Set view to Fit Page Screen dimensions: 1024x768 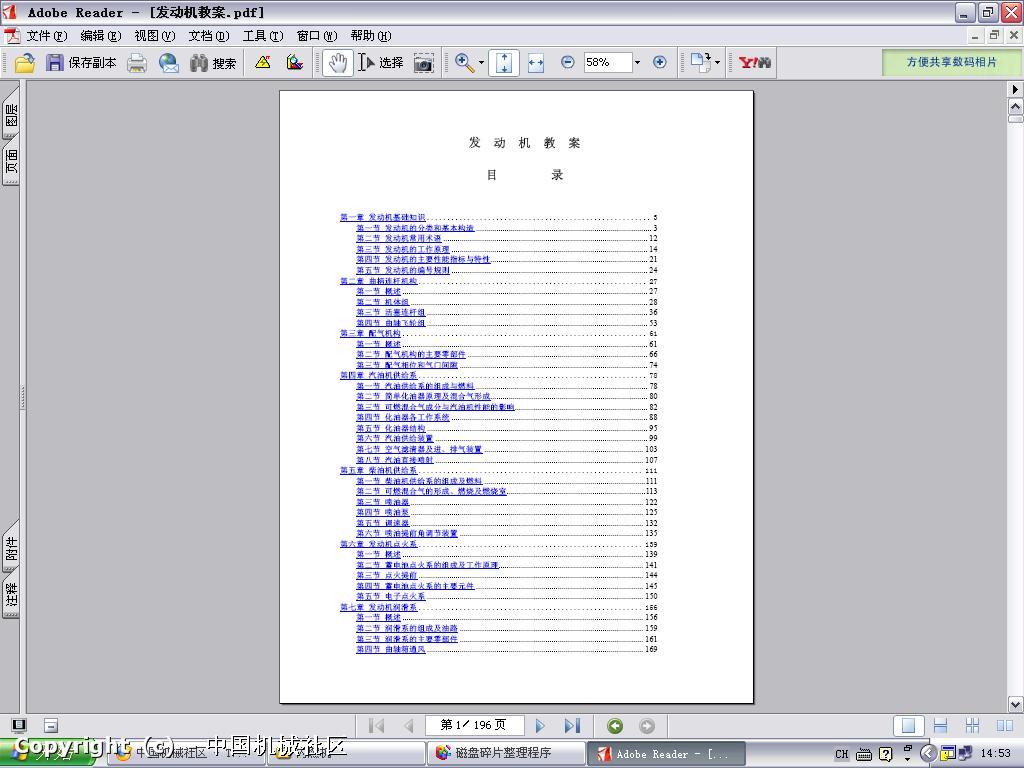[504, 63]
